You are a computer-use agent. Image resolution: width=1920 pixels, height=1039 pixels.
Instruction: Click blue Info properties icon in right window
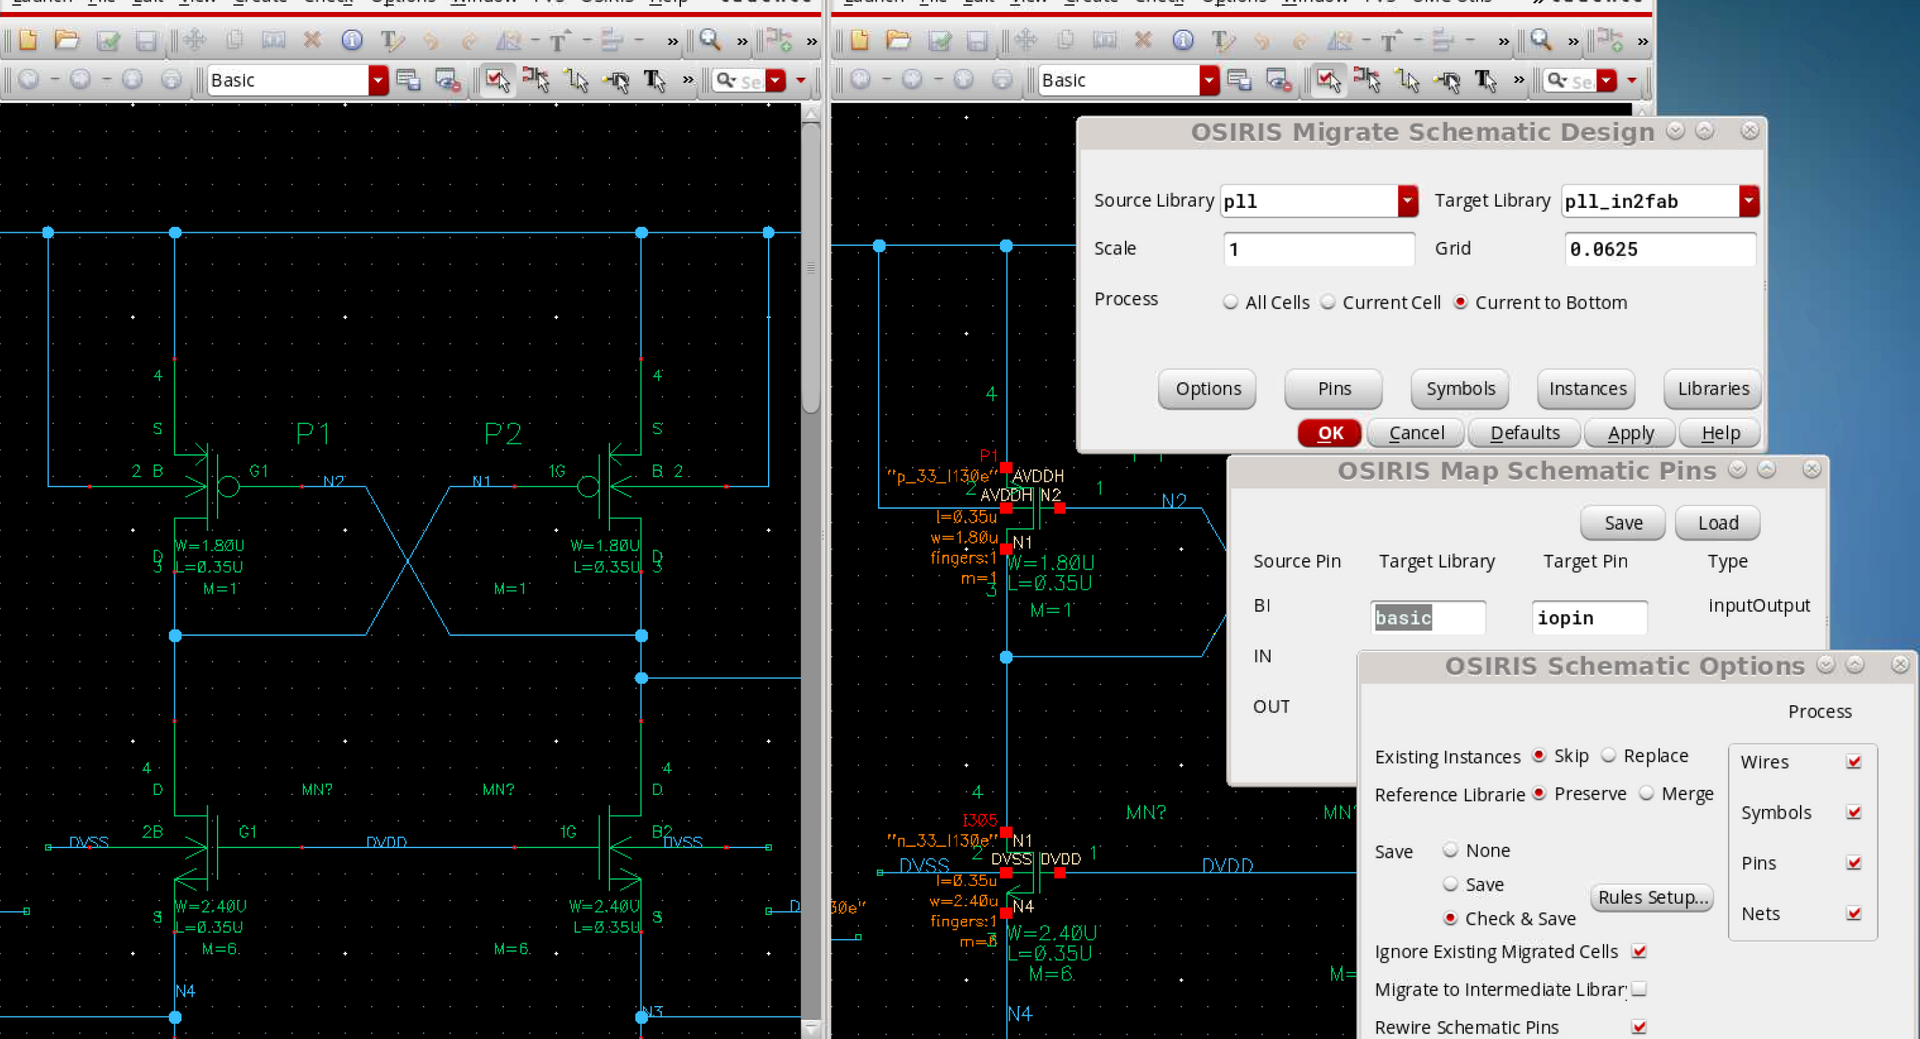(1183, 40)
